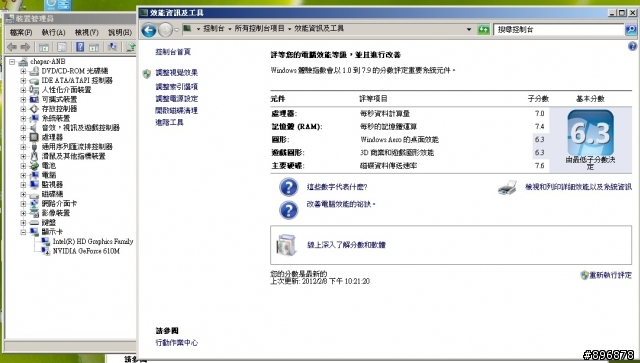Select 影像裝置 tree row
Viewport: 640px width, 363px height.
(56, 213)
